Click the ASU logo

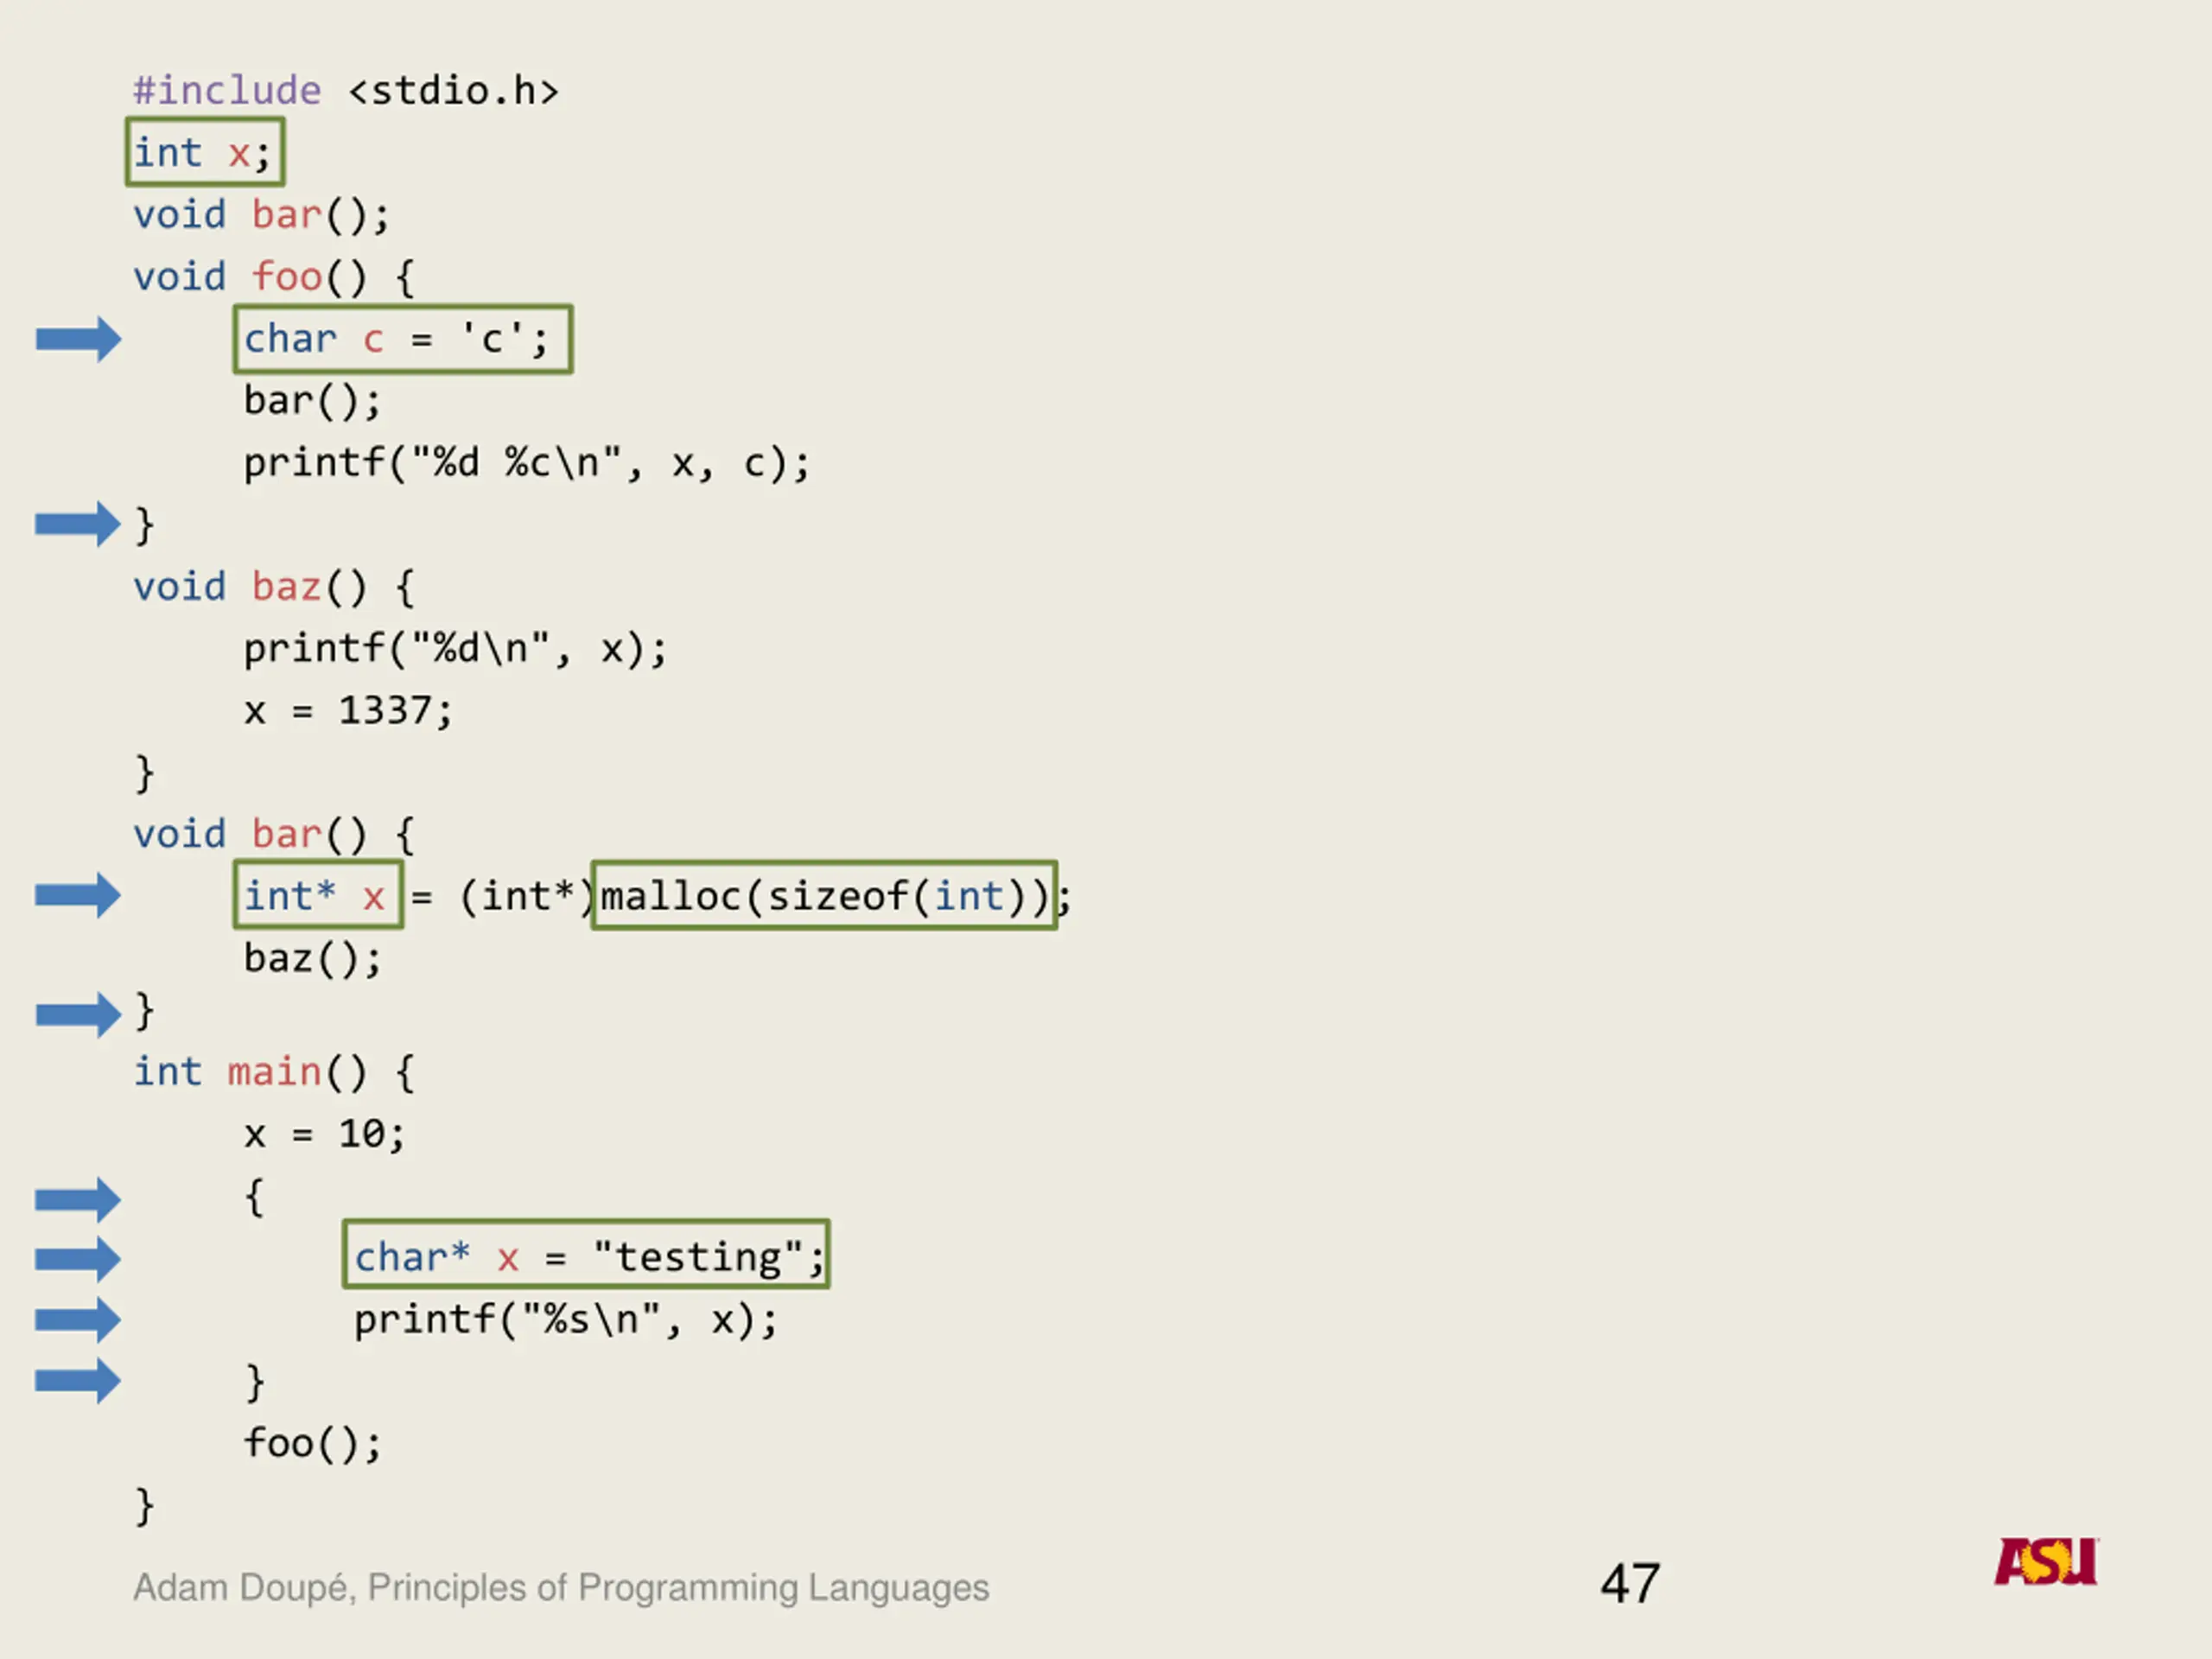[2046, 1562]
